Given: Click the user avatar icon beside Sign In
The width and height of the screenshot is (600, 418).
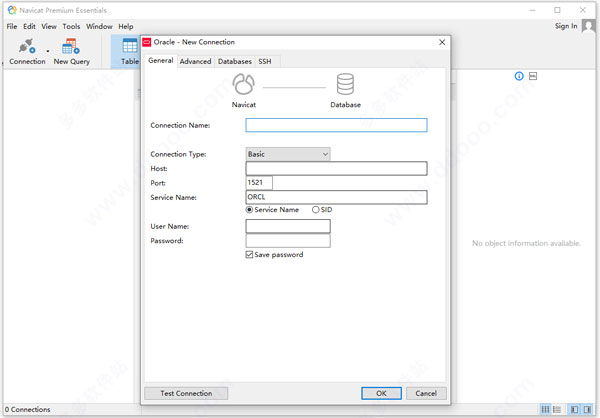Looking at the screenshot, I should click(x=589, y=26).
